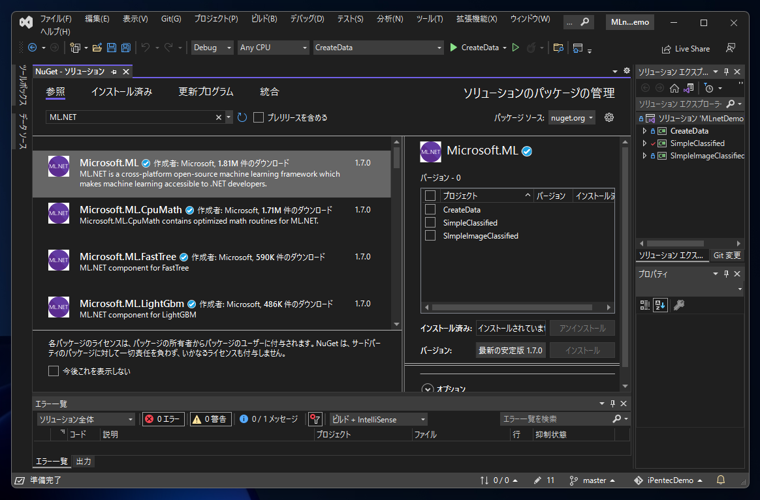
Task: Start without debugging via the outlined play icon
Action: tap(516, 47)
